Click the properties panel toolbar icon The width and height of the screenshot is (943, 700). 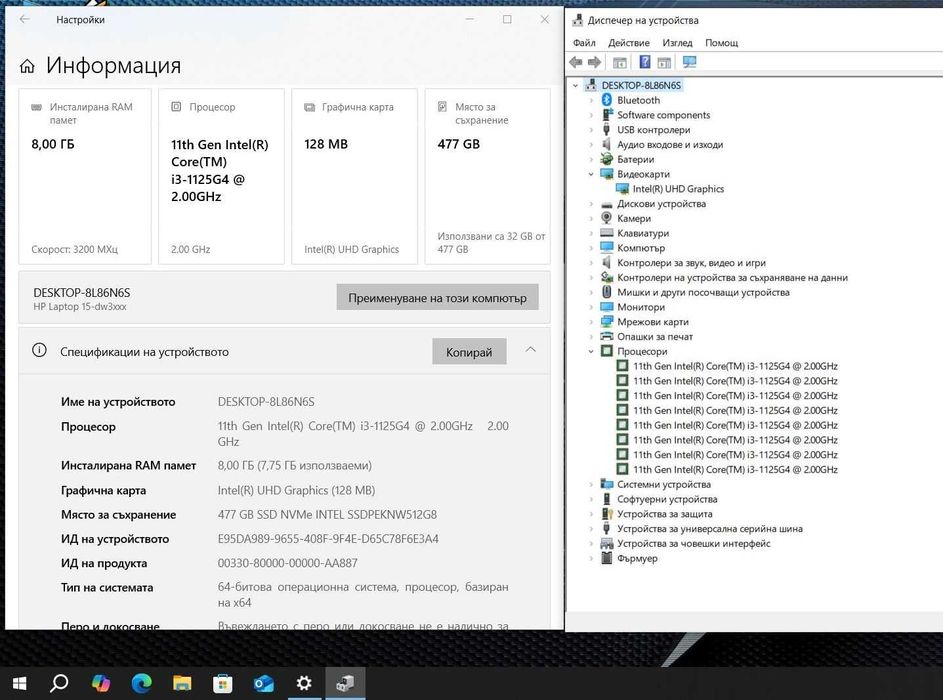[664, 62]
